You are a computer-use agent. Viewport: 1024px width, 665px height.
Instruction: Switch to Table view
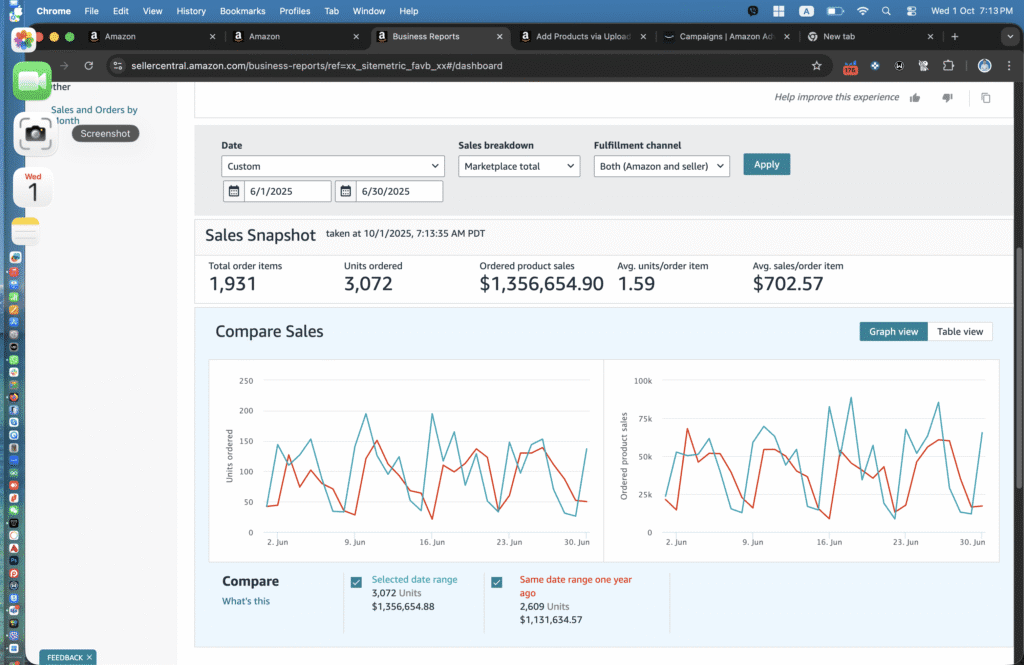coord(959,331)
